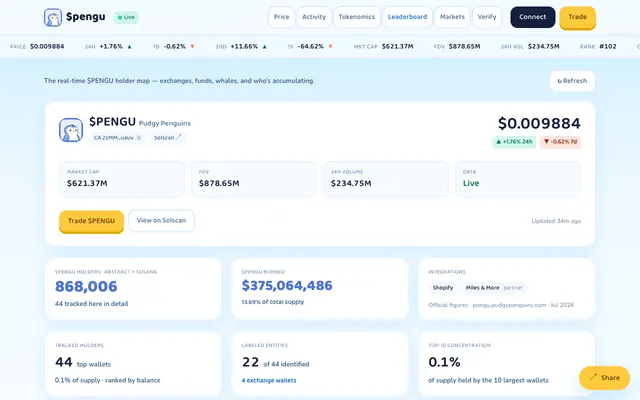Viewport: 640px width, 400px height.
Task: Click the 868,006 holders figure
Action: [86, 287]
